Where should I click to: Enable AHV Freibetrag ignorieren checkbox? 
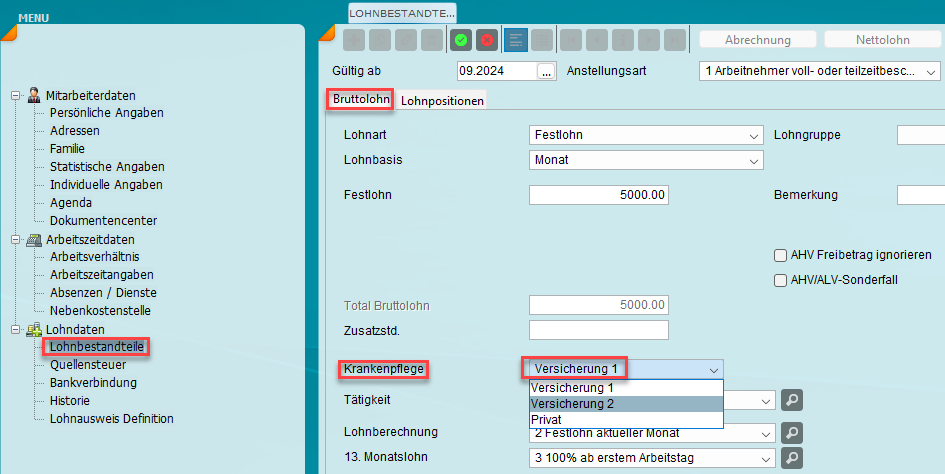pyautogui.click(x=781, y=255)
